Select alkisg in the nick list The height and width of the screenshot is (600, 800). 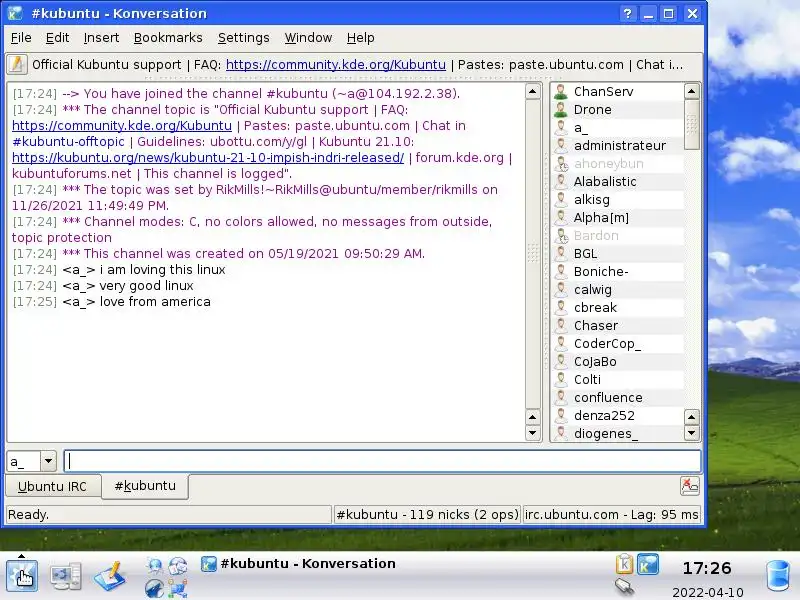[x=618, y=199]
